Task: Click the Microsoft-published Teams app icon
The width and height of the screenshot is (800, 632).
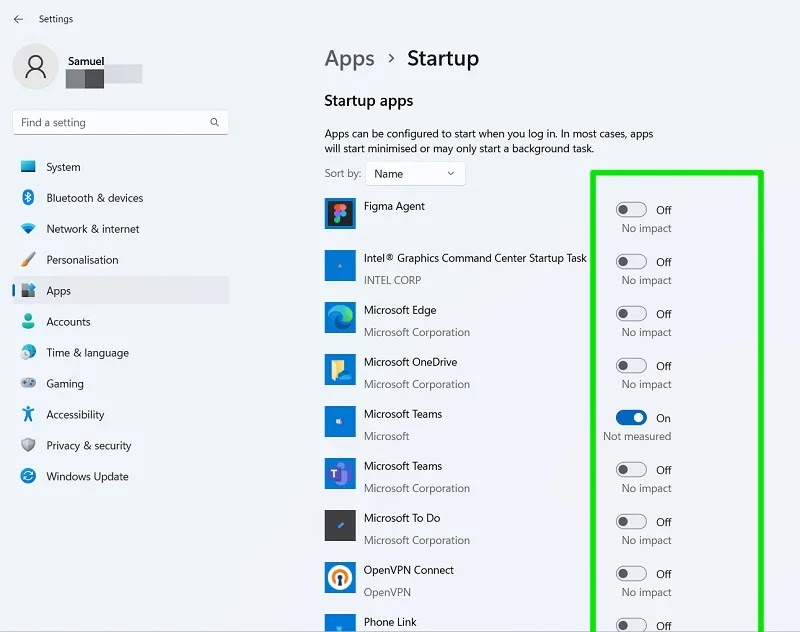Action: (340, 422)
